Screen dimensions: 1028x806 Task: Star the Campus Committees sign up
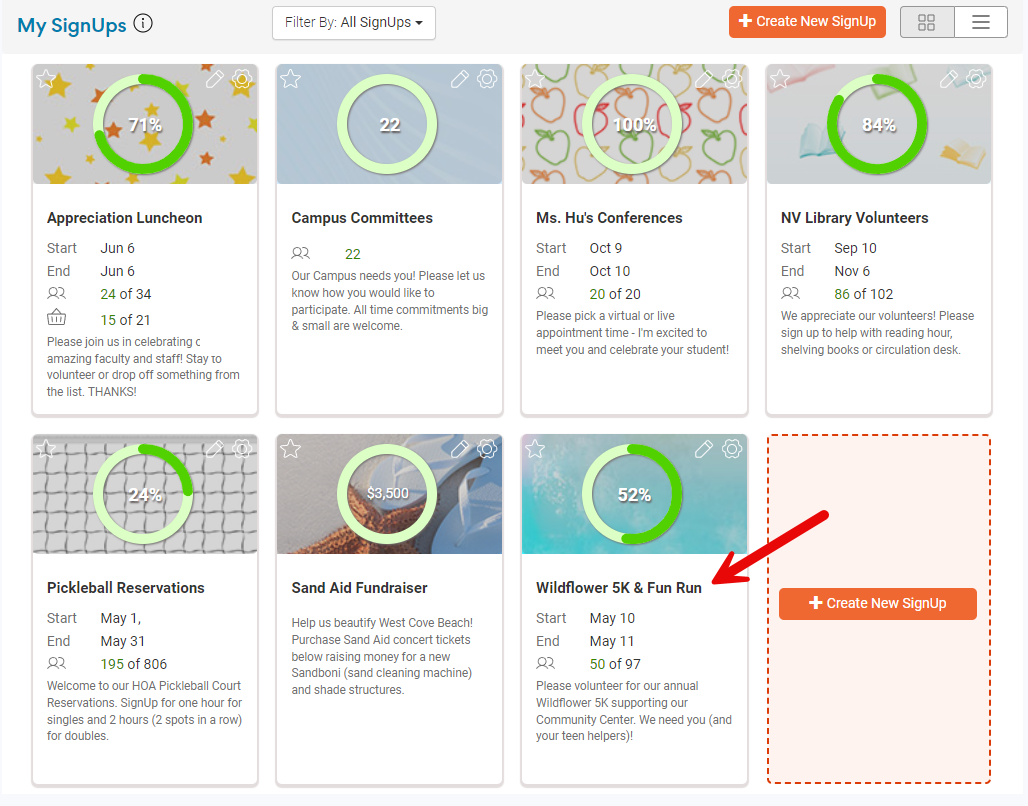click(x=291, y=79)
